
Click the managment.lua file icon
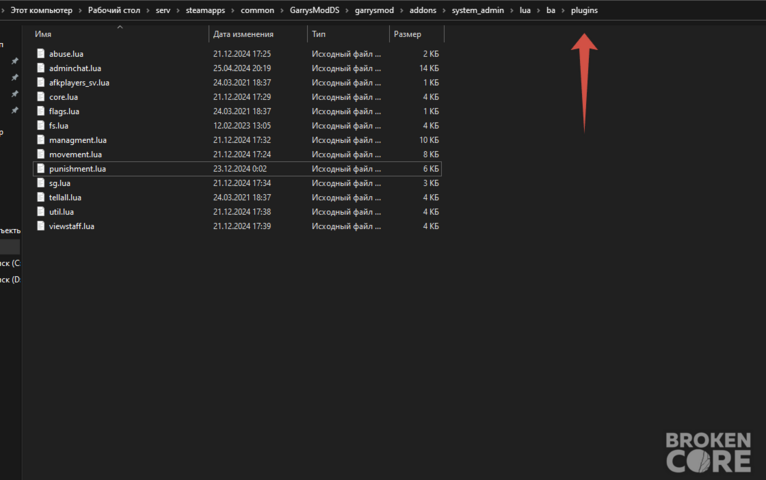[41, 140]
